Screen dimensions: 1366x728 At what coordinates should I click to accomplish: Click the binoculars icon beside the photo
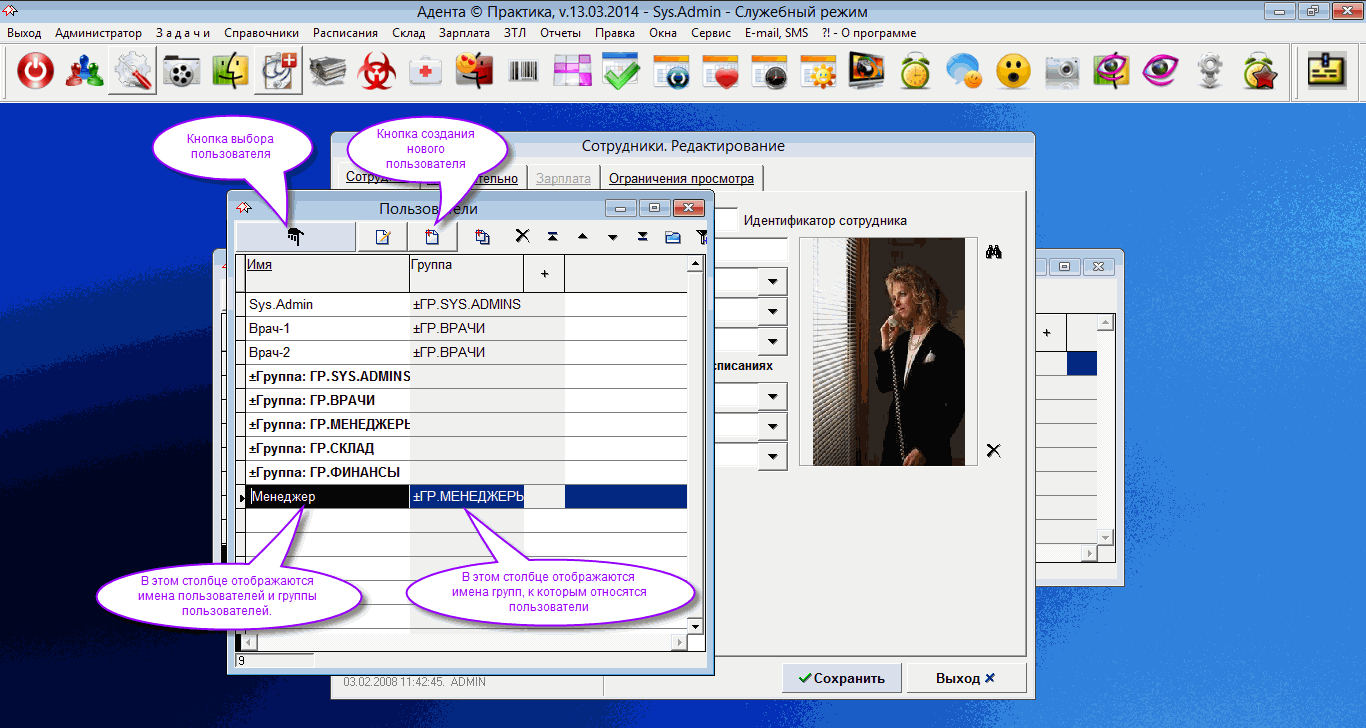pos(993,252)
